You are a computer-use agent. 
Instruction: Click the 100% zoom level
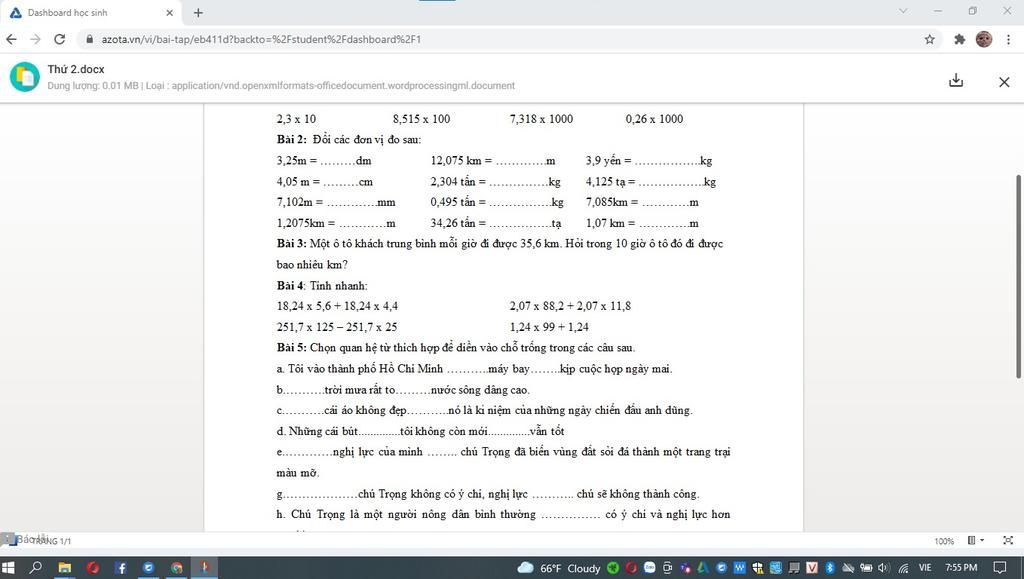[944, 541]
